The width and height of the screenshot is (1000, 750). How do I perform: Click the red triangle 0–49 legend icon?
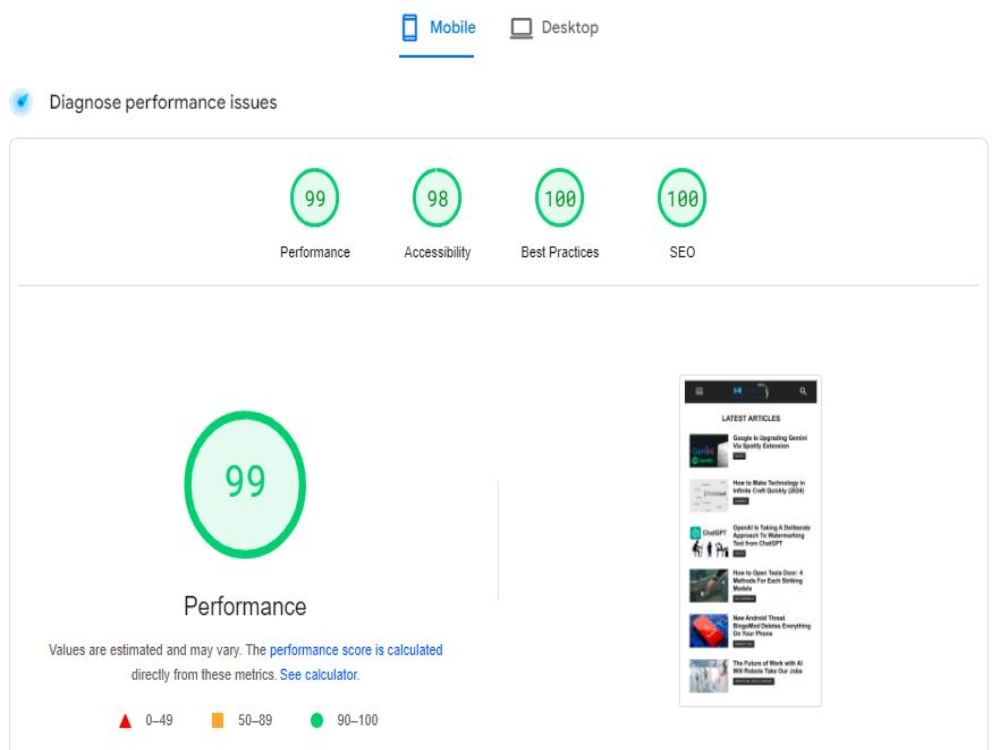(x=125, y=721)
